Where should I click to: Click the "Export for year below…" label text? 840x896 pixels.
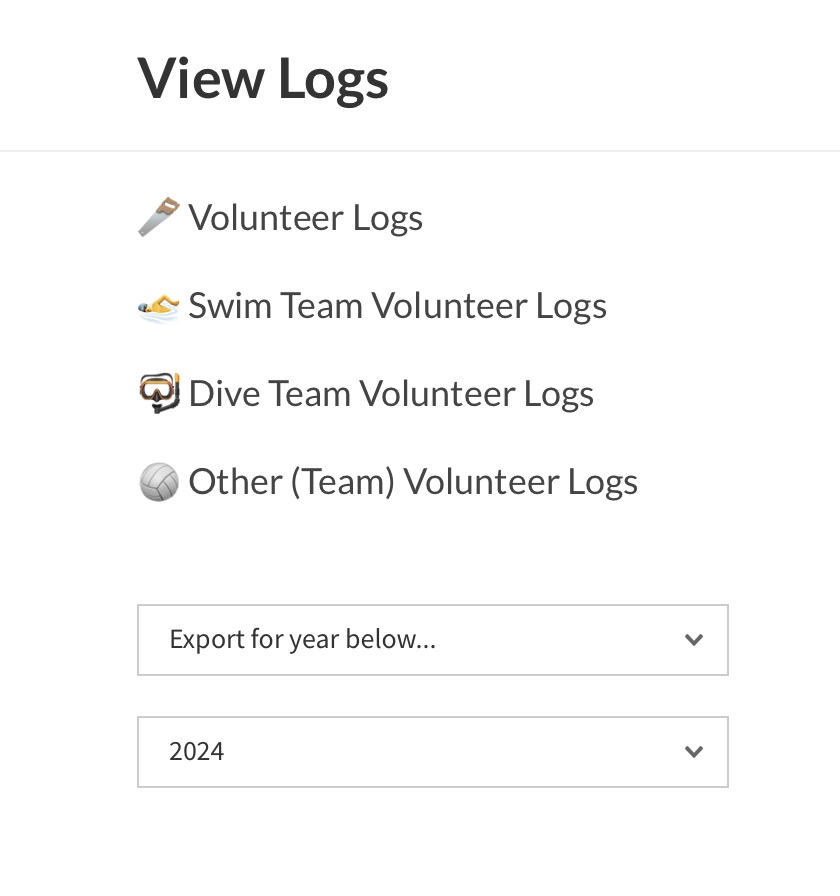[302, 640]
